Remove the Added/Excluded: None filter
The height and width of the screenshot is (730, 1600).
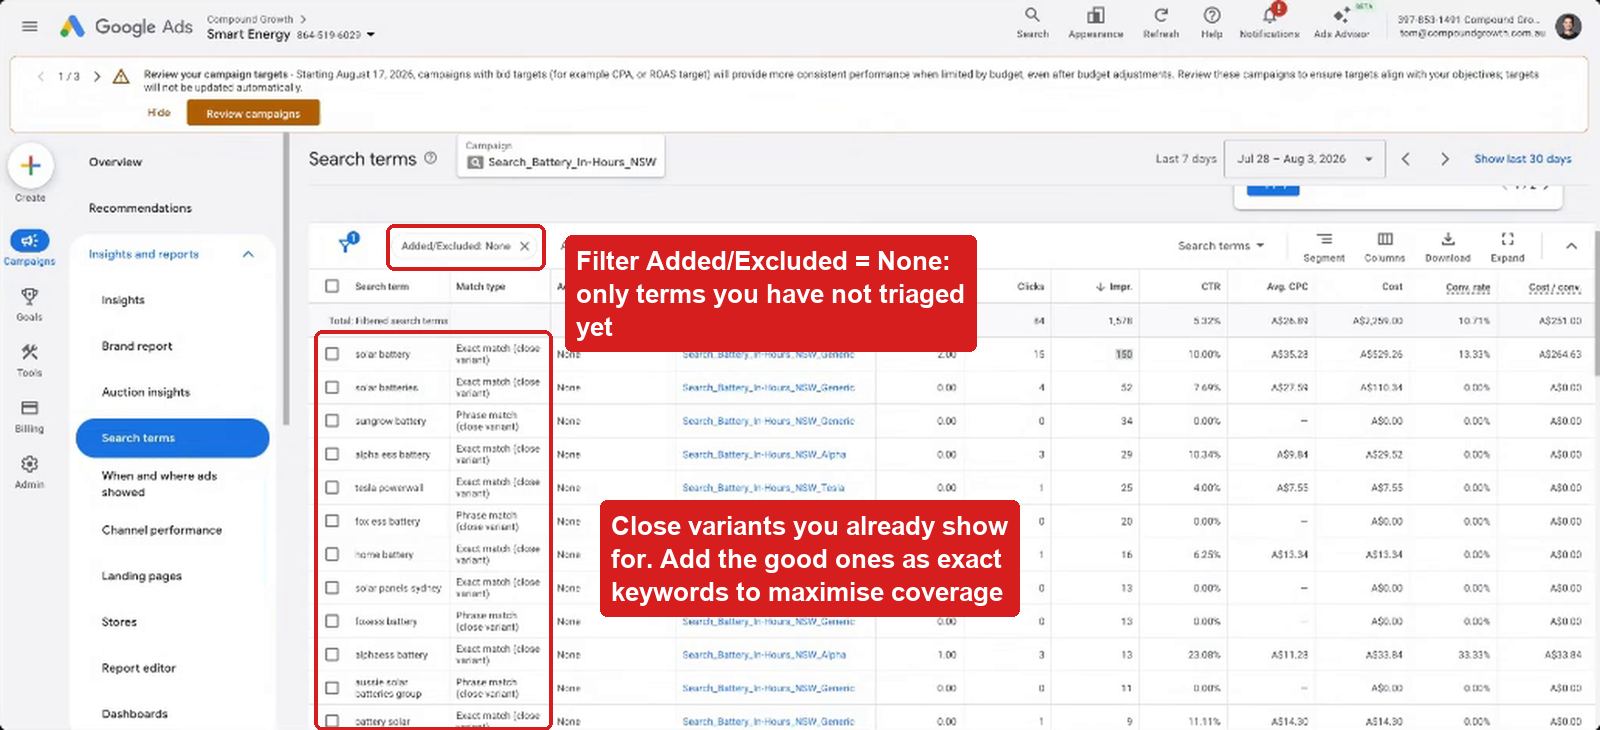click(525, 246)
